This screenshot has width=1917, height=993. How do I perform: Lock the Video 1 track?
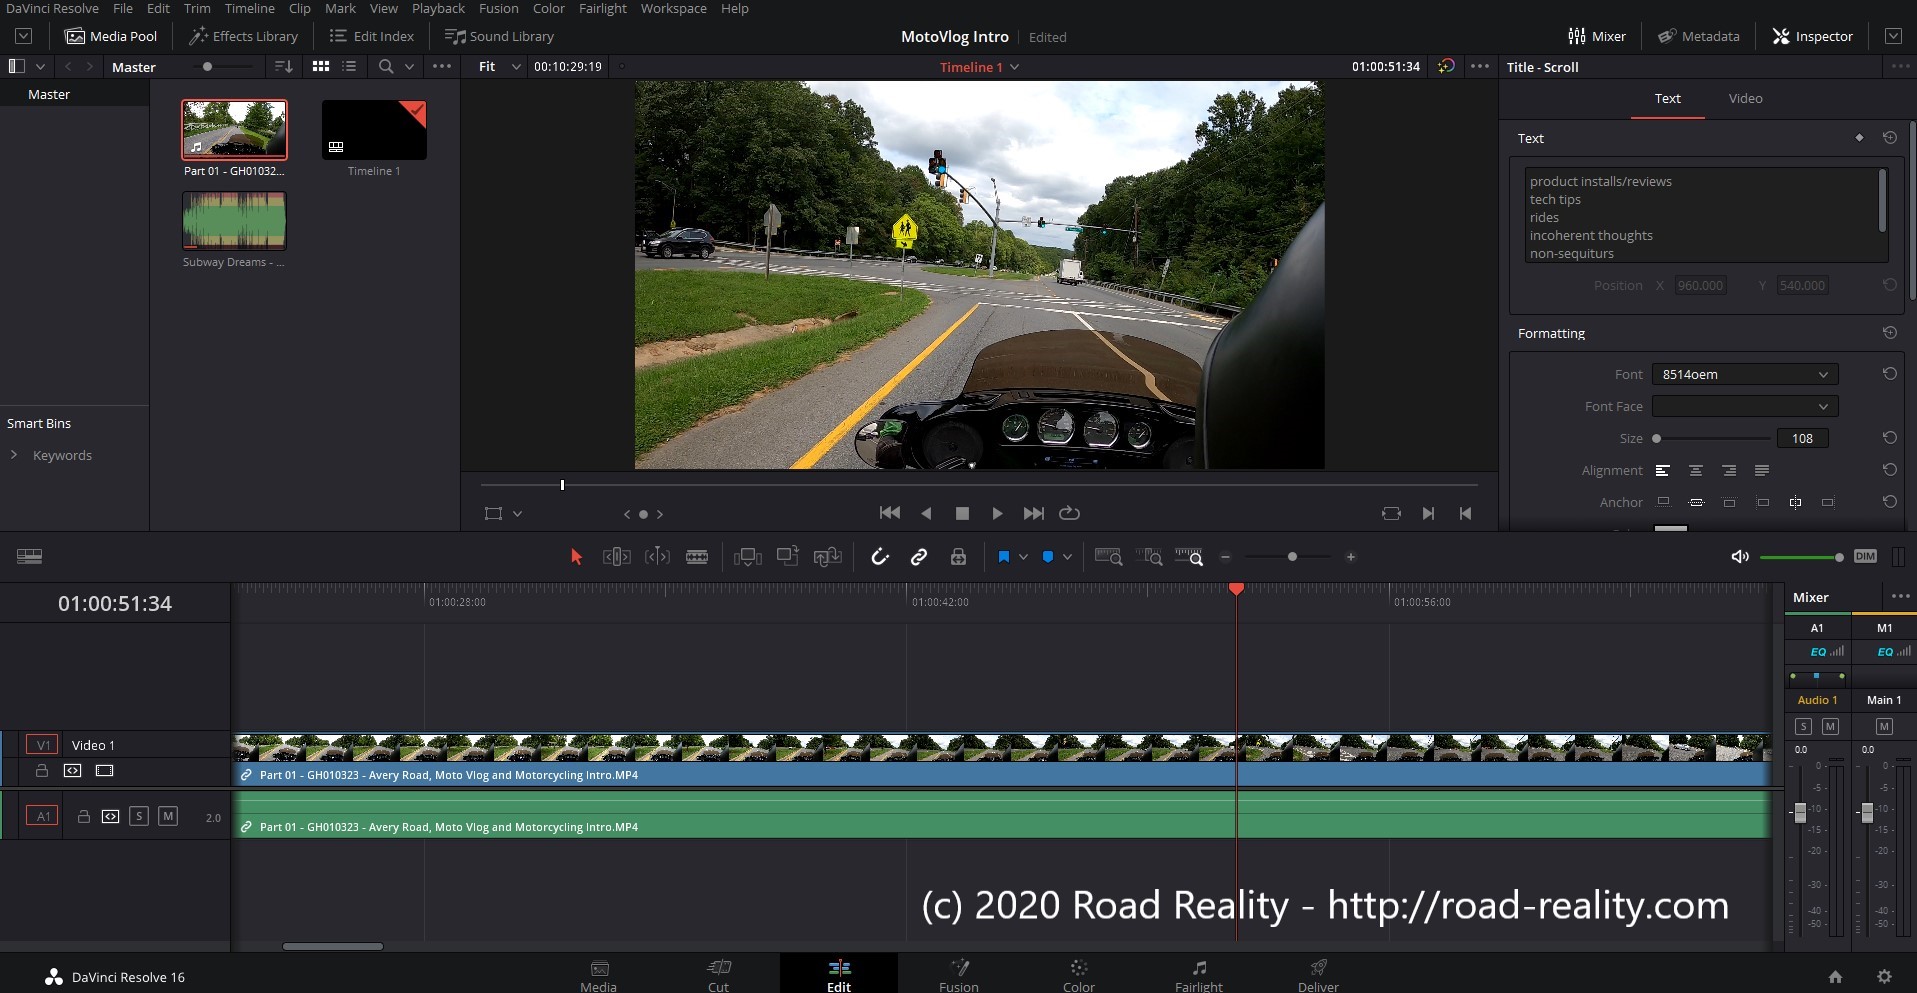point(42,771)
